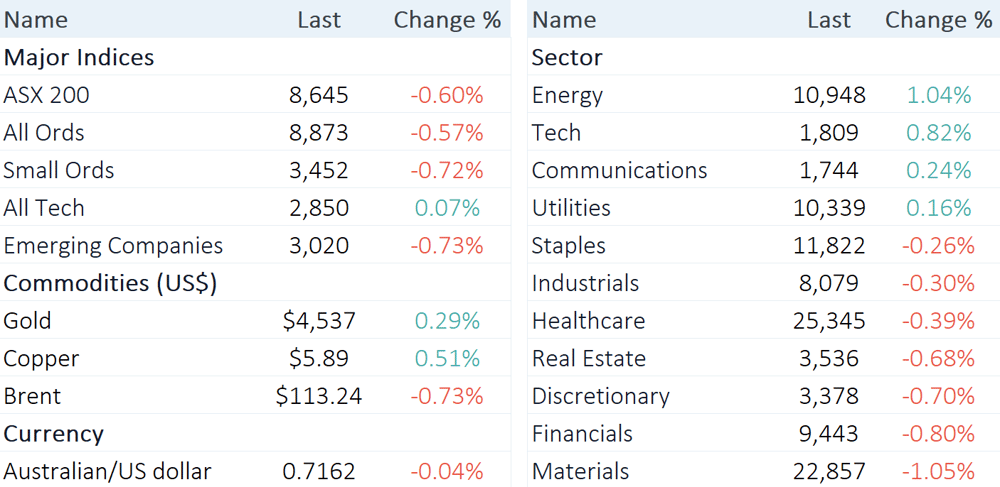This screenshot has width=1000, height=487.
Task: Click the left table's Change % header
Action: pos(447,20)
